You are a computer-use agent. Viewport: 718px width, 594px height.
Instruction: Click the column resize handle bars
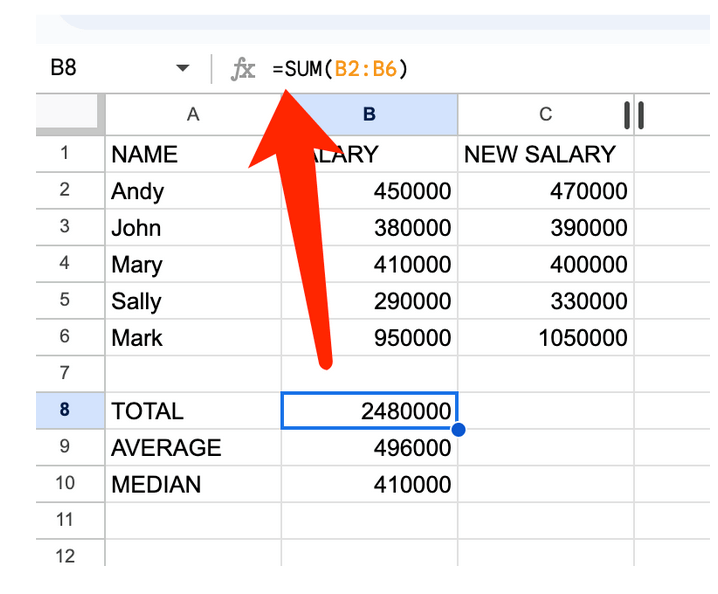click(x=633, y=115)
